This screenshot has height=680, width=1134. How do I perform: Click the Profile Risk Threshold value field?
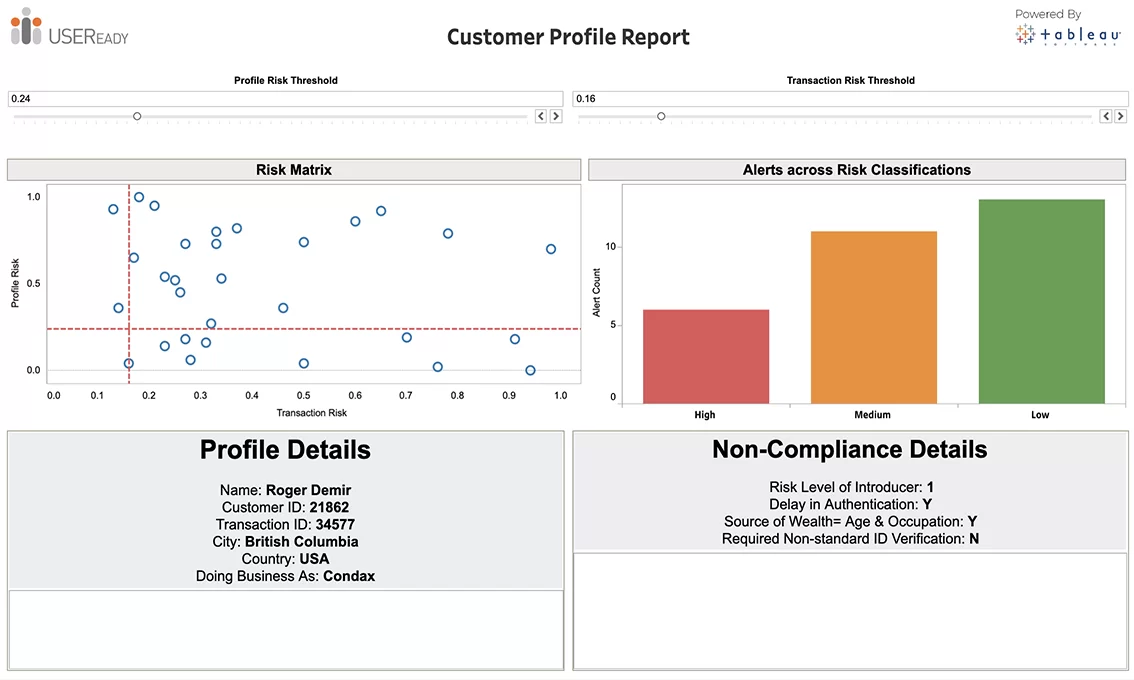286,99
